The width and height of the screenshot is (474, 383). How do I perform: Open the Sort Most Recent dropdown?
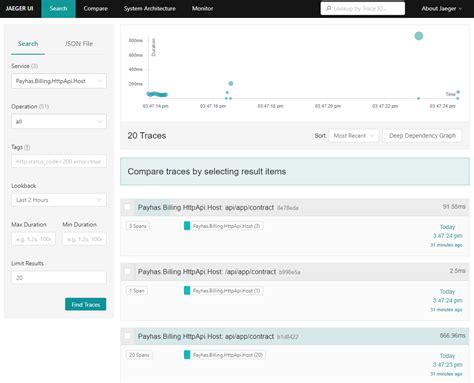click(354, 136)
